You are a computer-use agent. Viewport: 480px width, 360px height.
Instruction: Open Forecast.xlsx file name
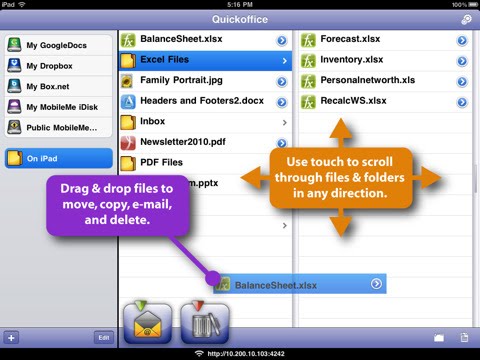(350, 39)
